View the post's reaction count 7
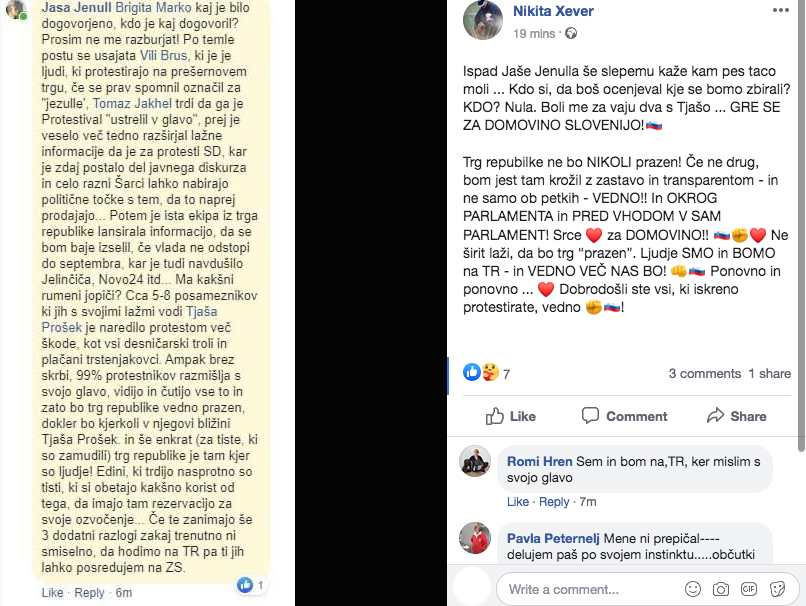The height and width of the screenshot is (606, 806). pyautogui.click(x=506, y=374)
